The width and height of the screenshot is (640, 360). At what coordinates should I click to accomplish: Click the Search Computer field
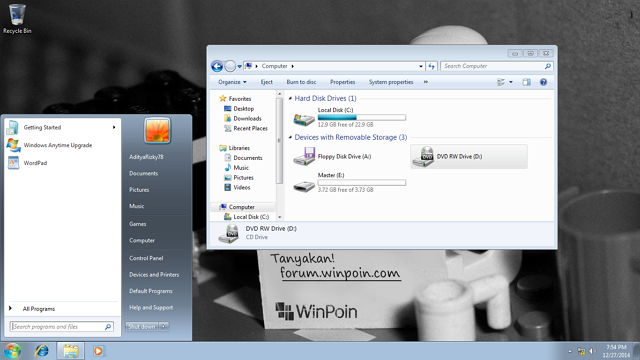point(497,66)
